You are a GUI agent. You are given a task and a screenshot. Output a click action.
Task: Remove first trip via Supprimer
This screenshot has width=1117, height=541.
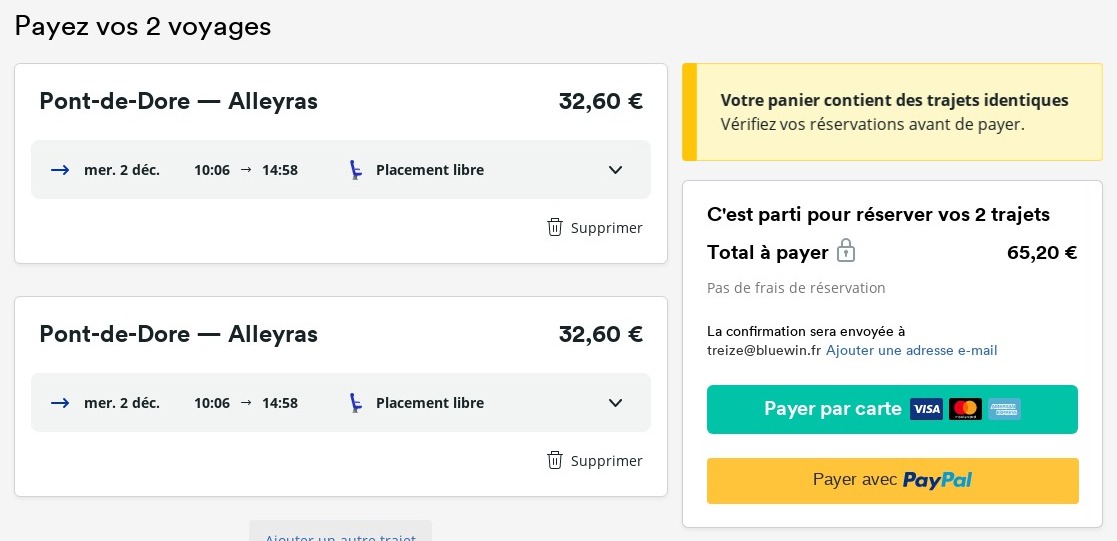(x=595, y=228)
